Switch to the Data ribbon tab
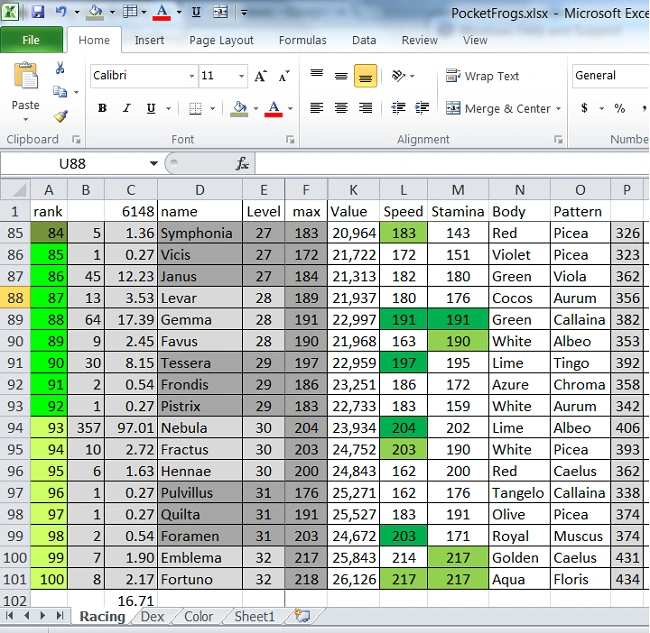Viewport: 650px width, 633px height. 364,40
